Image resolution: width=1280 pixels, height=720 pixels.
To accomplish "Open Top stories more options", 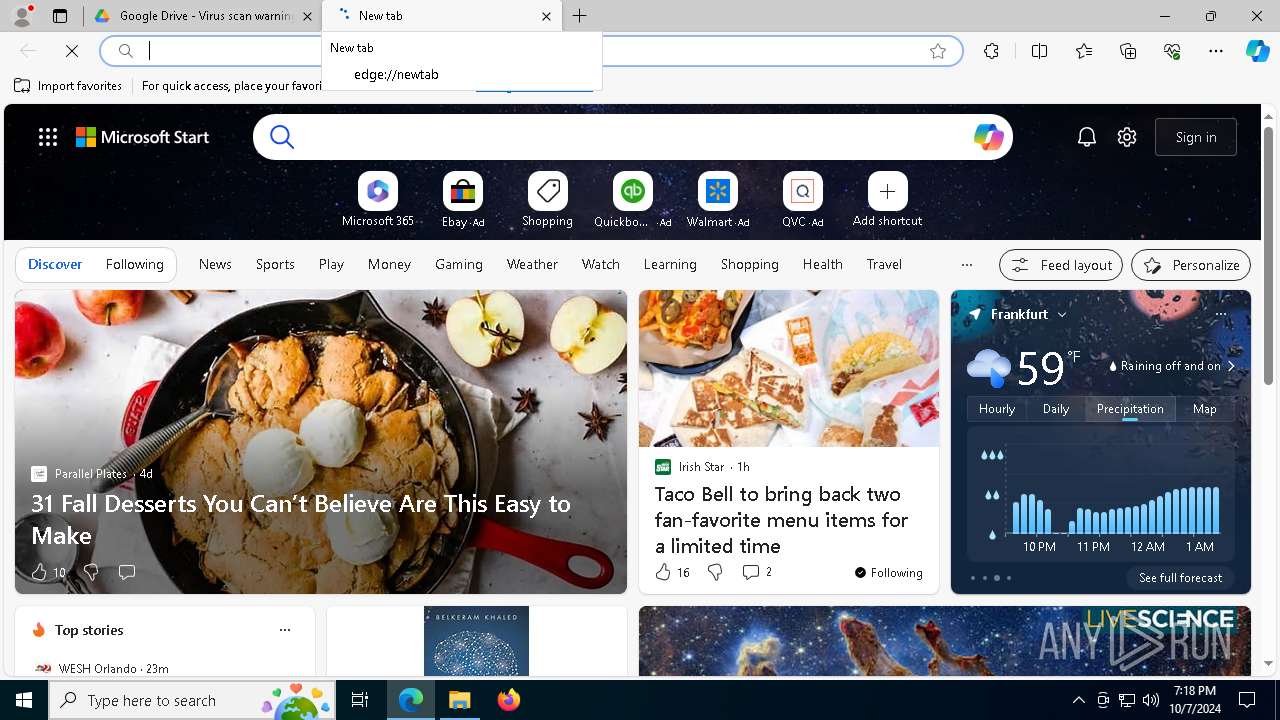I will (285, 630).
